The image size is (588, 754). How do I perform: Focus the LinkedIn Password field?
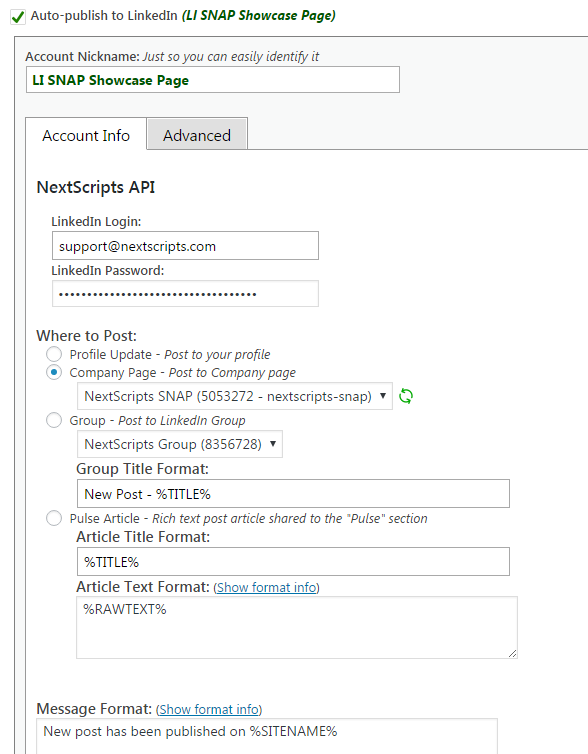[x=185, y=294]
